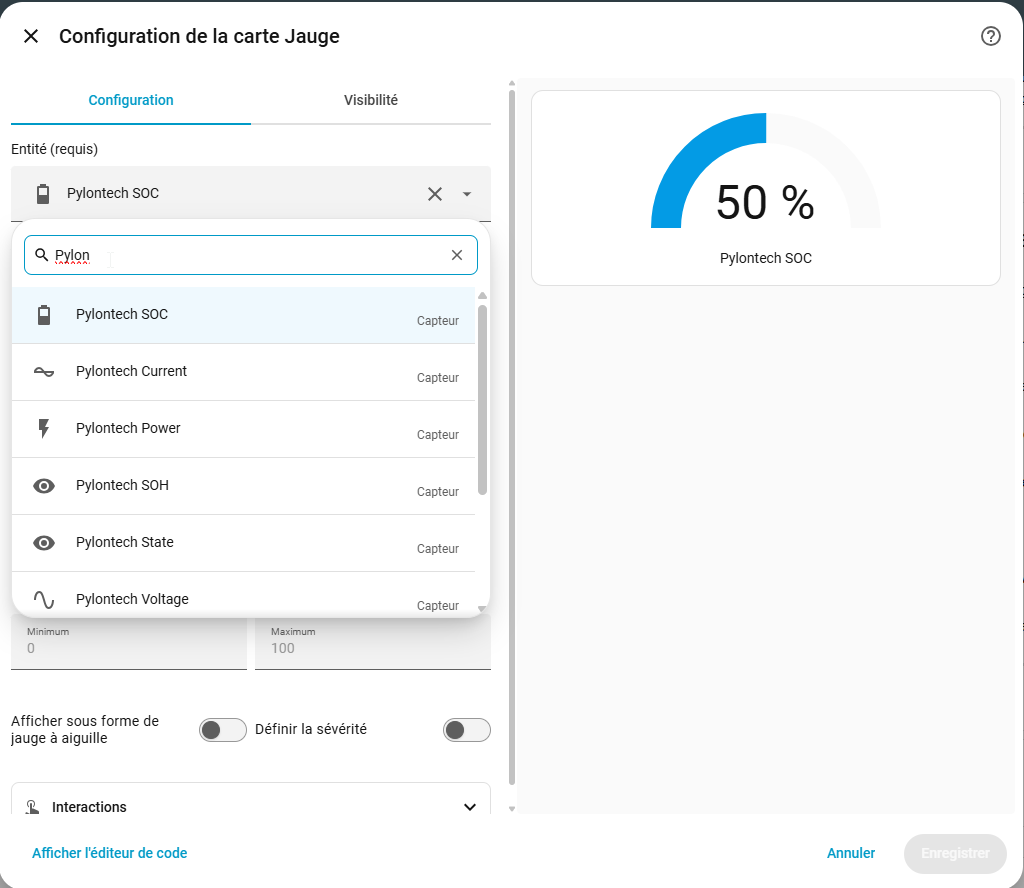Select Pylontech SOC from the list
1024x888 pixels.
coord(243,315)
